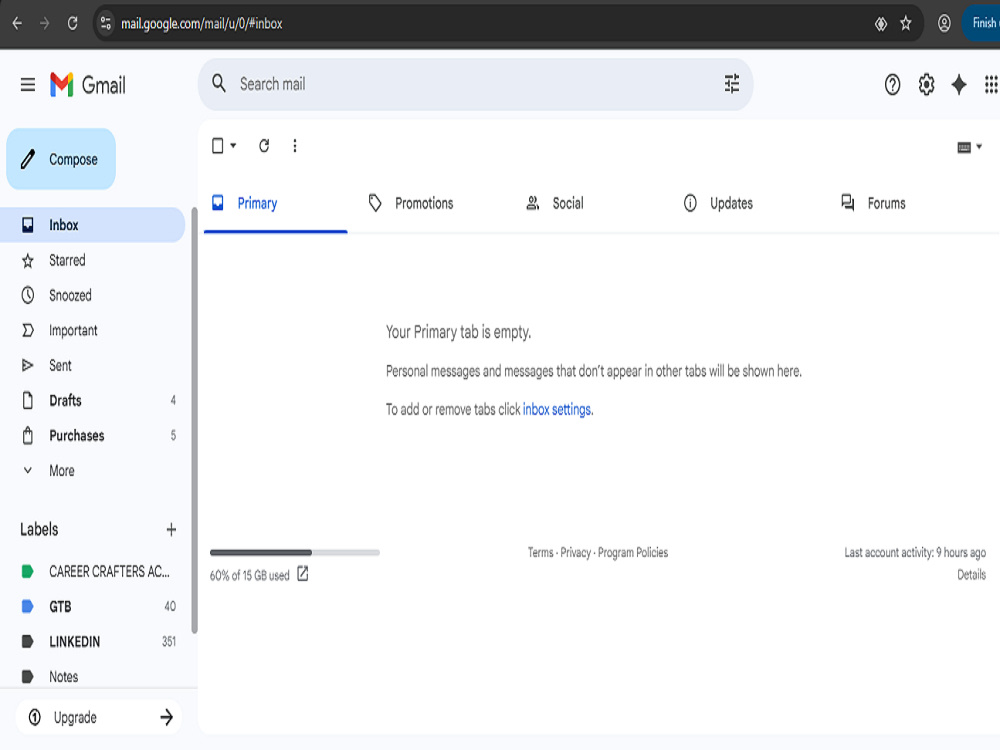
Task: View site information icon in address bar
Action: point(106,24)
